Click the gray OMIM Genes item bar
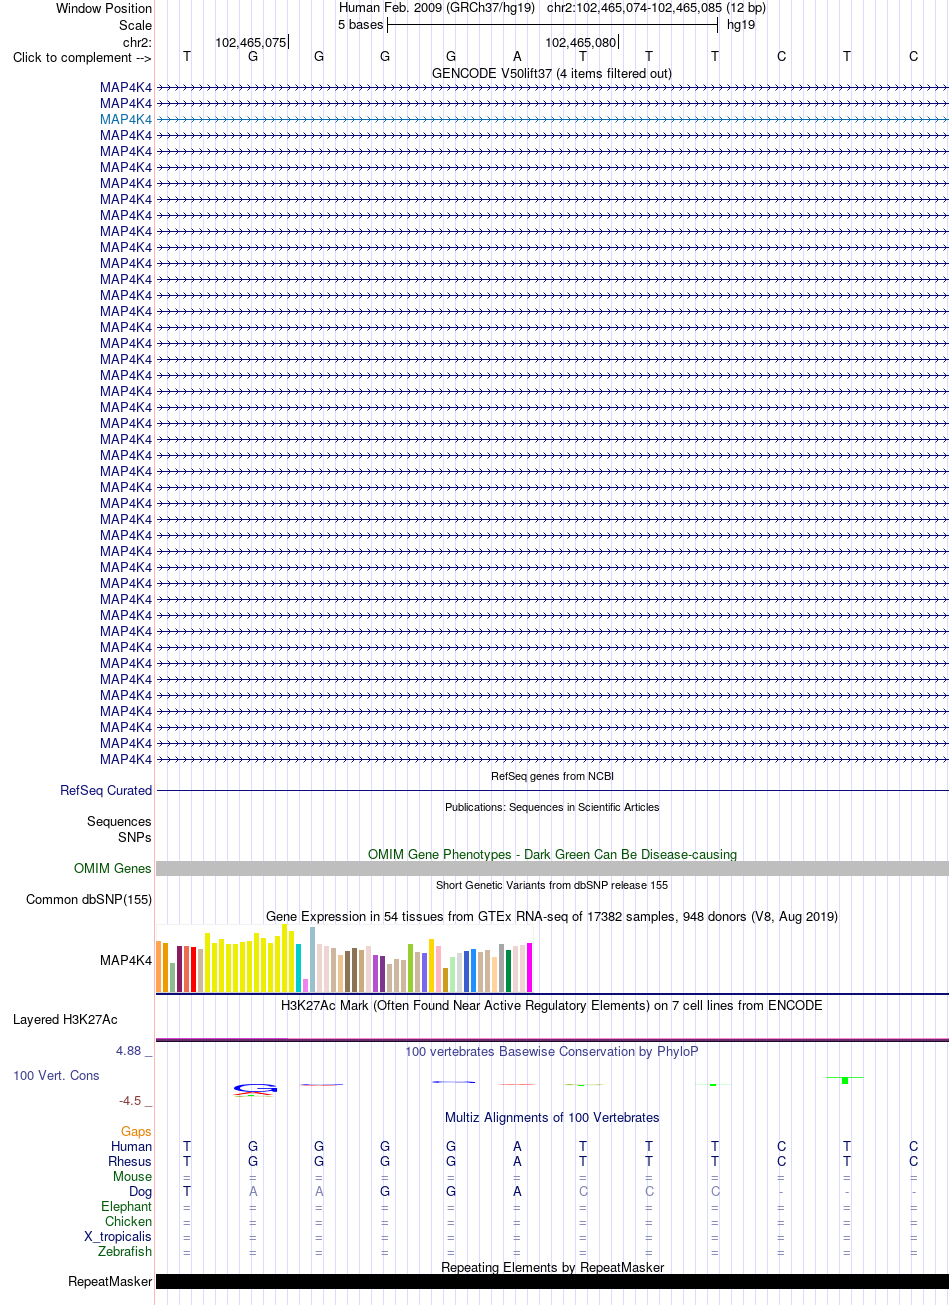The image size is (950, 1305). coord(552,869)
